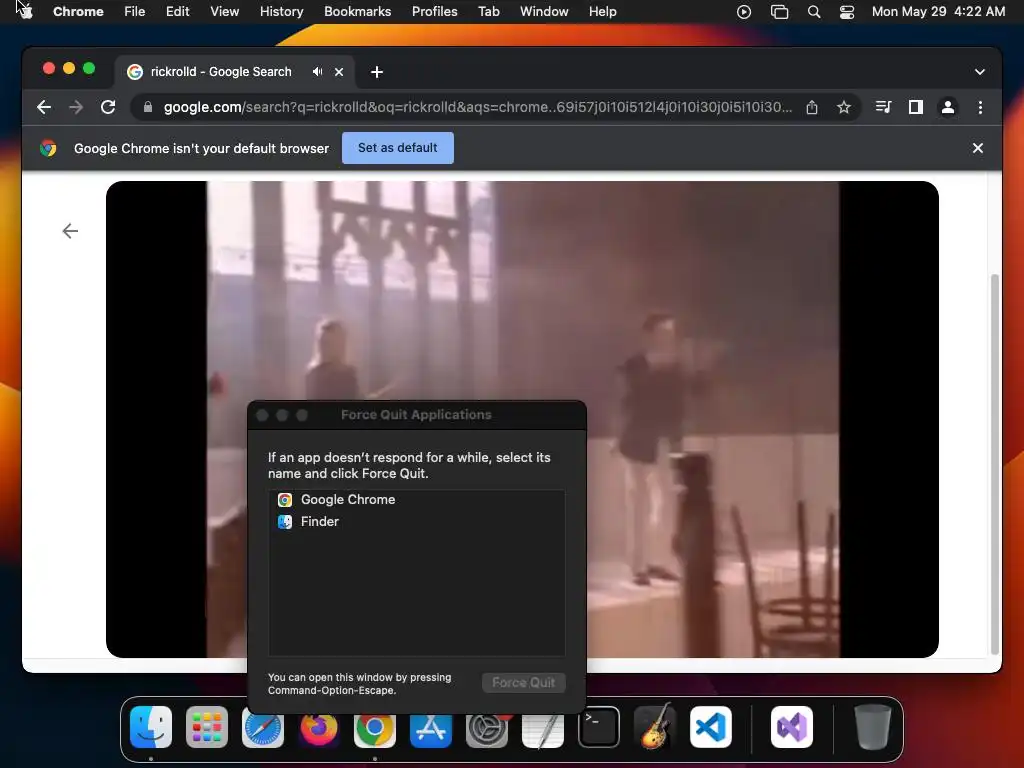The width and height of the screenshot is (1024, 768).
Task: Open Visual Studio from the Dock
Action: 792,728
